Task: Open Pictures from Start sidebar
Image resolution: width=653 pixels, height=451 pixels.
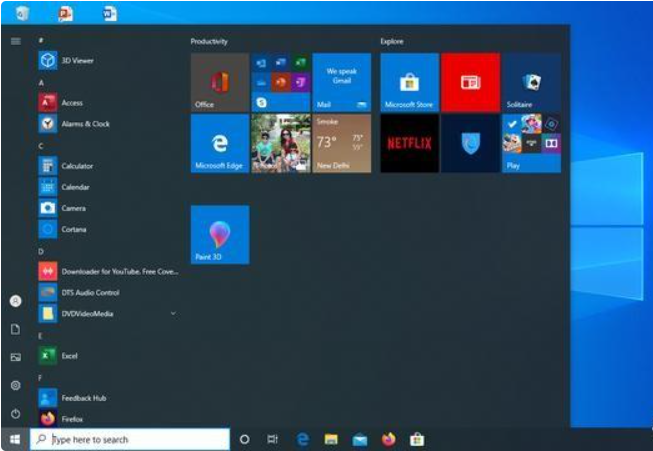Action: tap(16, 357)
